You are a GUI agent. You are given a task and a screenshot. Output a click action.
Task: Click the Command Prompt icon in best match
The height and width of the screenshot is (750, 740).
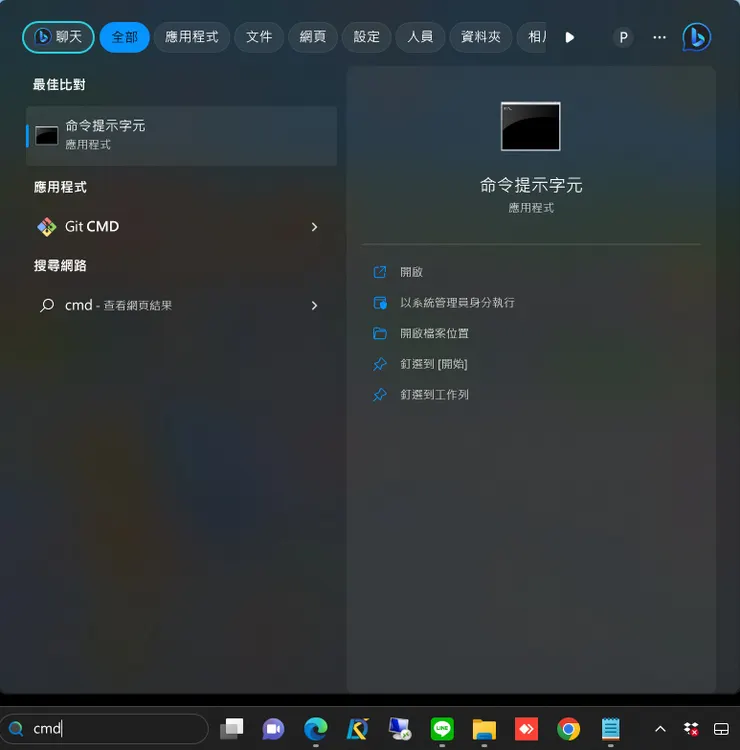pos(47,136)
